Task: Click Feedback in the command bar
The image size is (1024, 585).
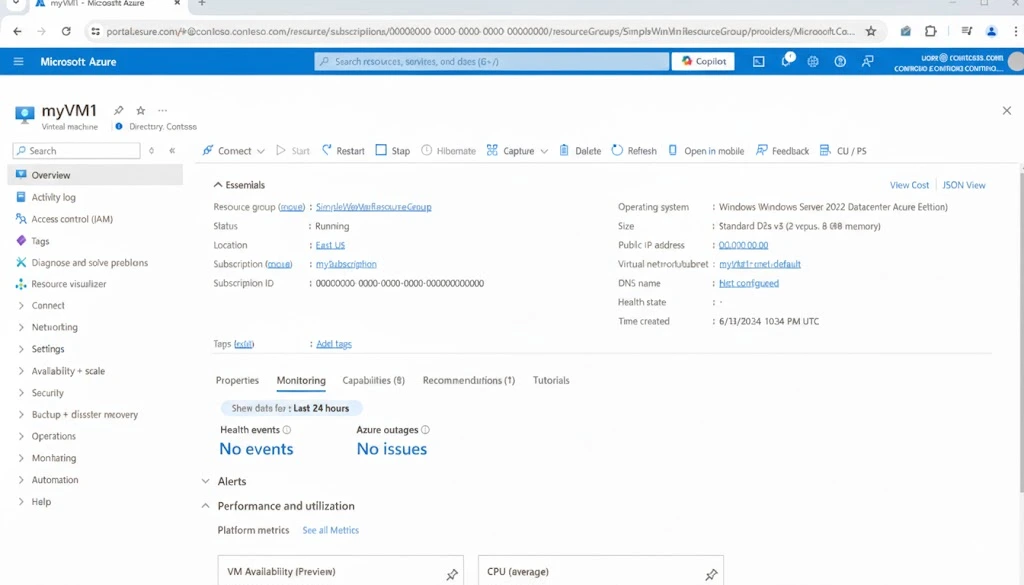Action: (782, 151)
